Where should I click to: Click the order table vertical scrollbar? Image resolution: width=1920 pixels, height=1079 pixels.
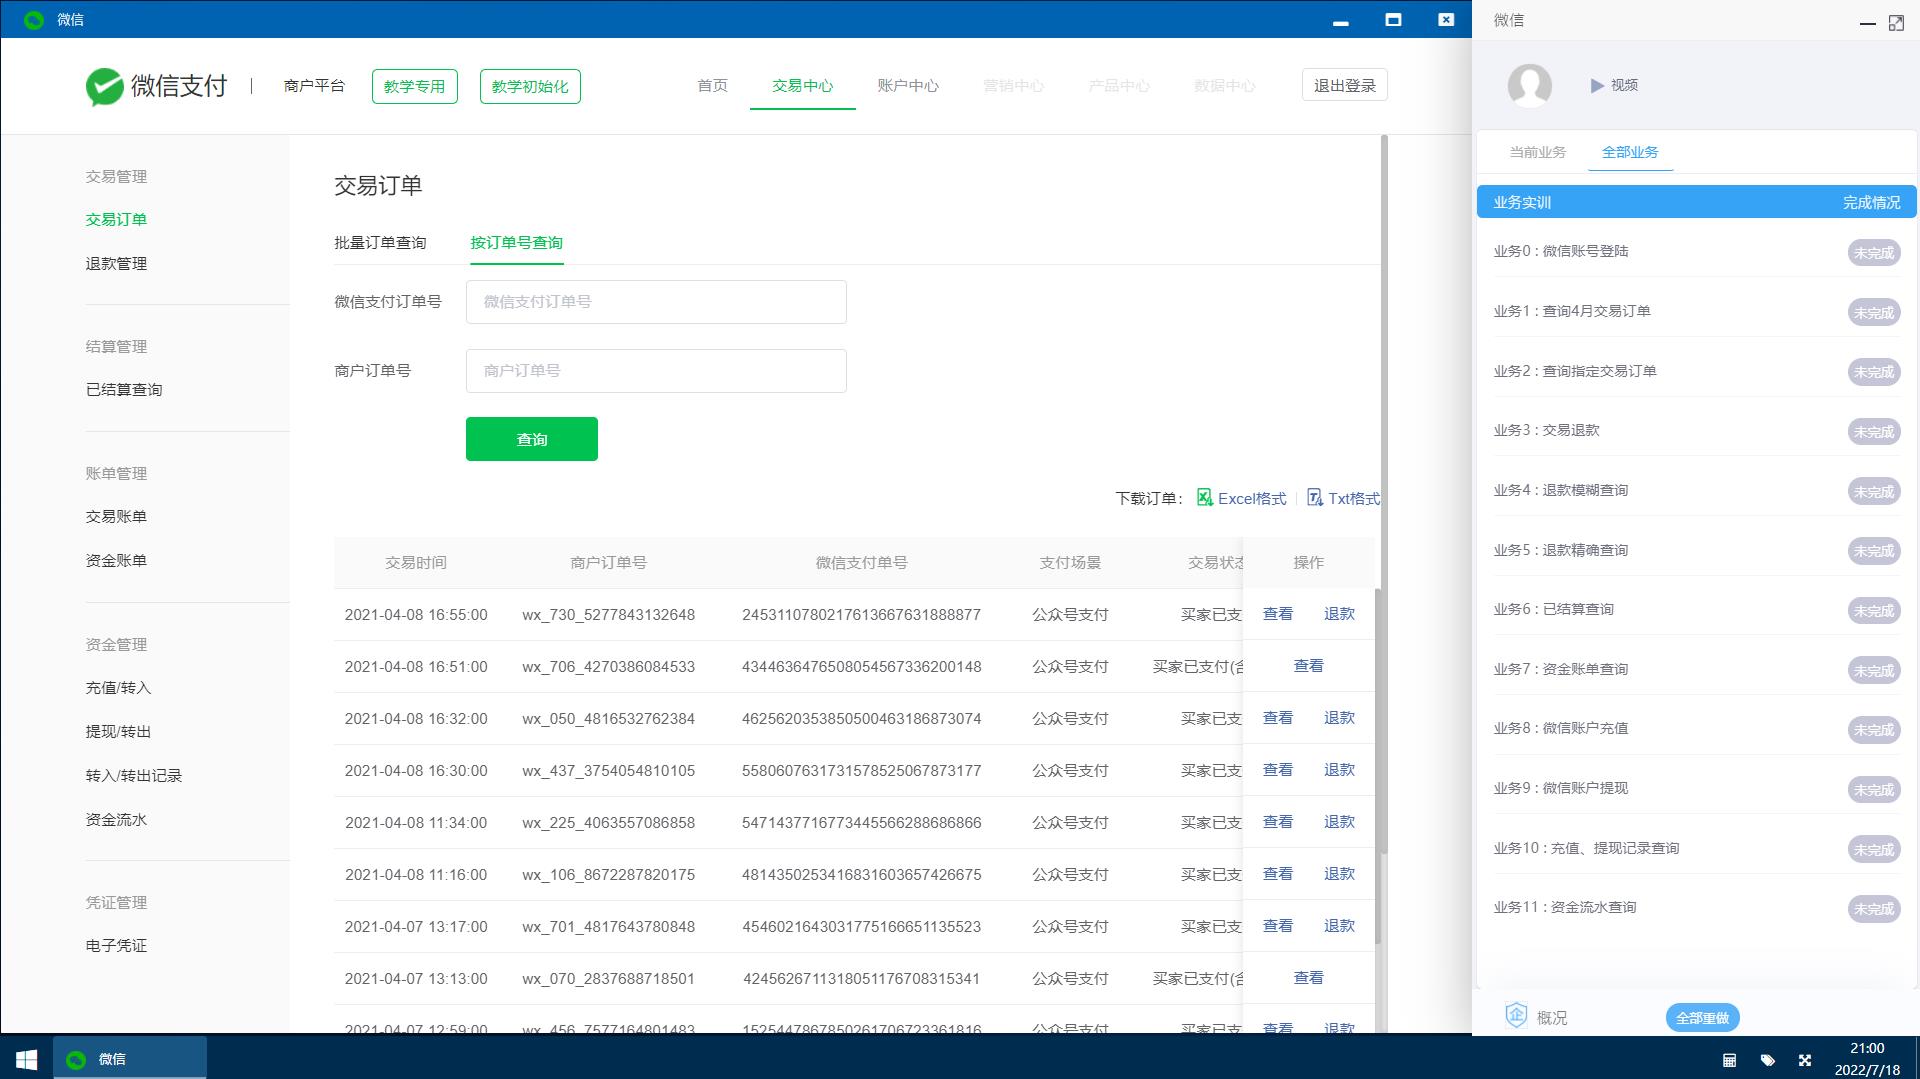click(x=1378, y=765)
